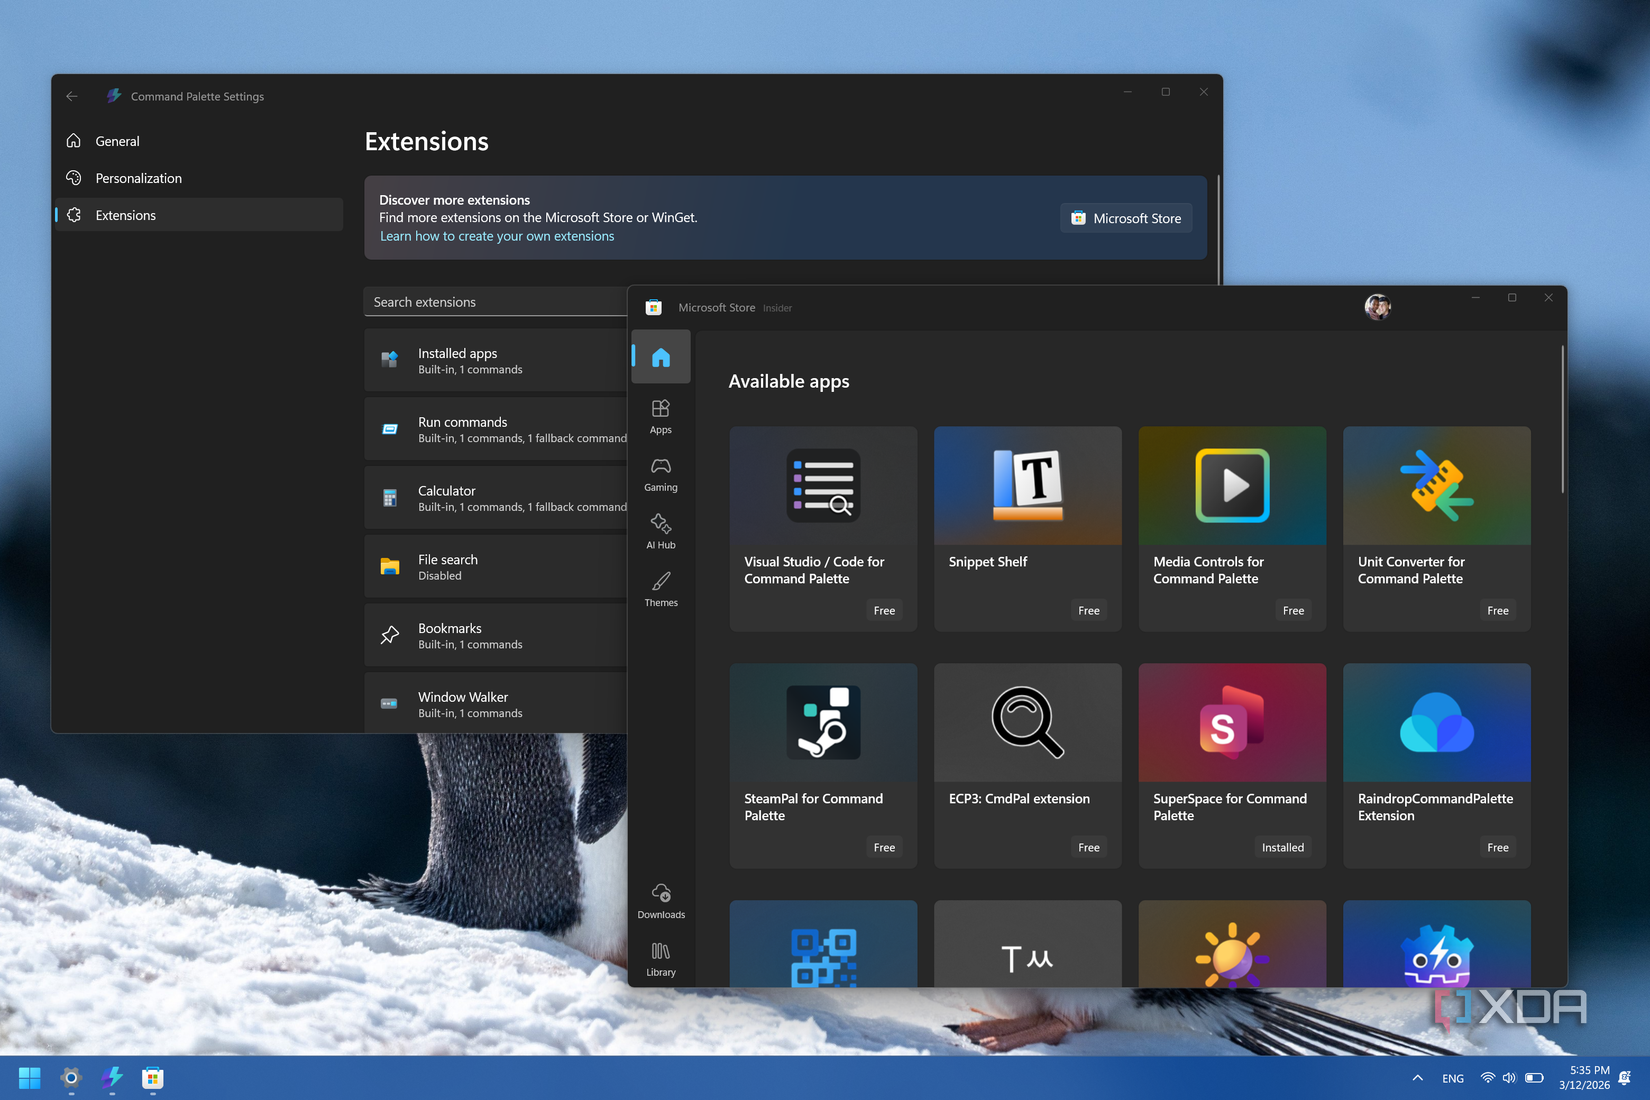Viewport: 1650px width, 1100px height.
Task: Click Learn how to create your own extensions
Action: pos(497,236)
